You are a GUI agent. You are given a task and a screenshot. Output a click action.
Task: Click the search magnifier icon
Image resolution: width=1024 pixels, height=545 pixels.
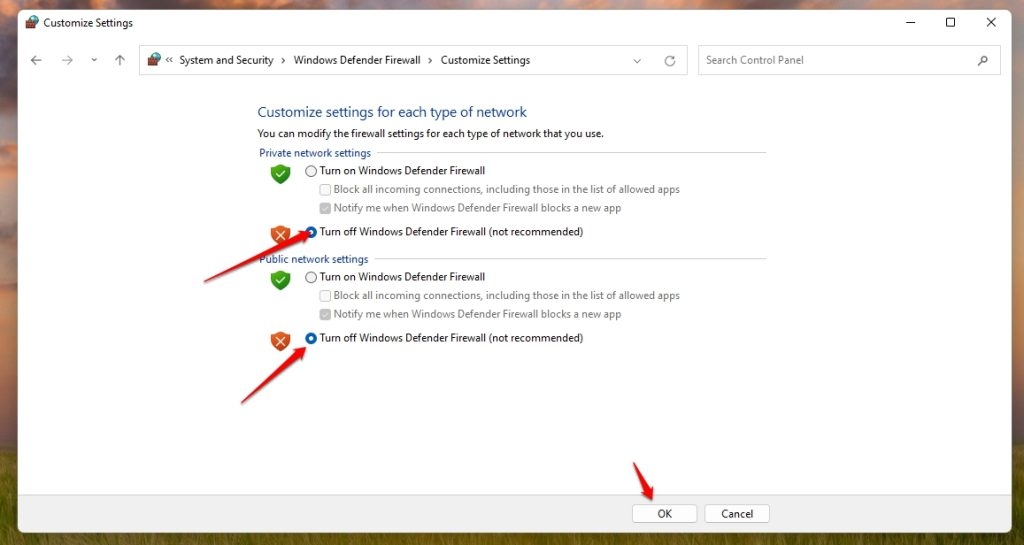pyautogui.click(x=983, y=61)
